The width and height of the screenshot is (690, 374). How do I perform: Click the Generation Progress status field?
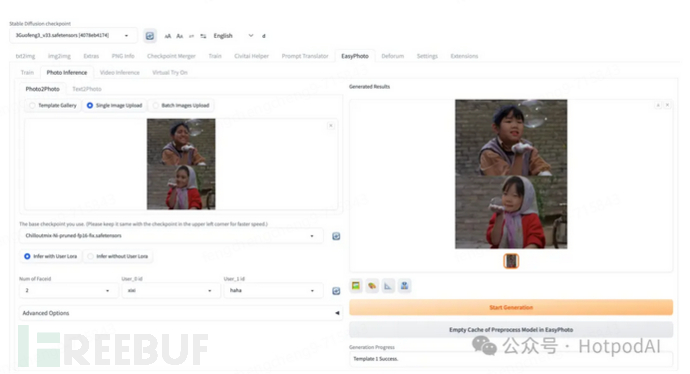click(x=511, y=359)
